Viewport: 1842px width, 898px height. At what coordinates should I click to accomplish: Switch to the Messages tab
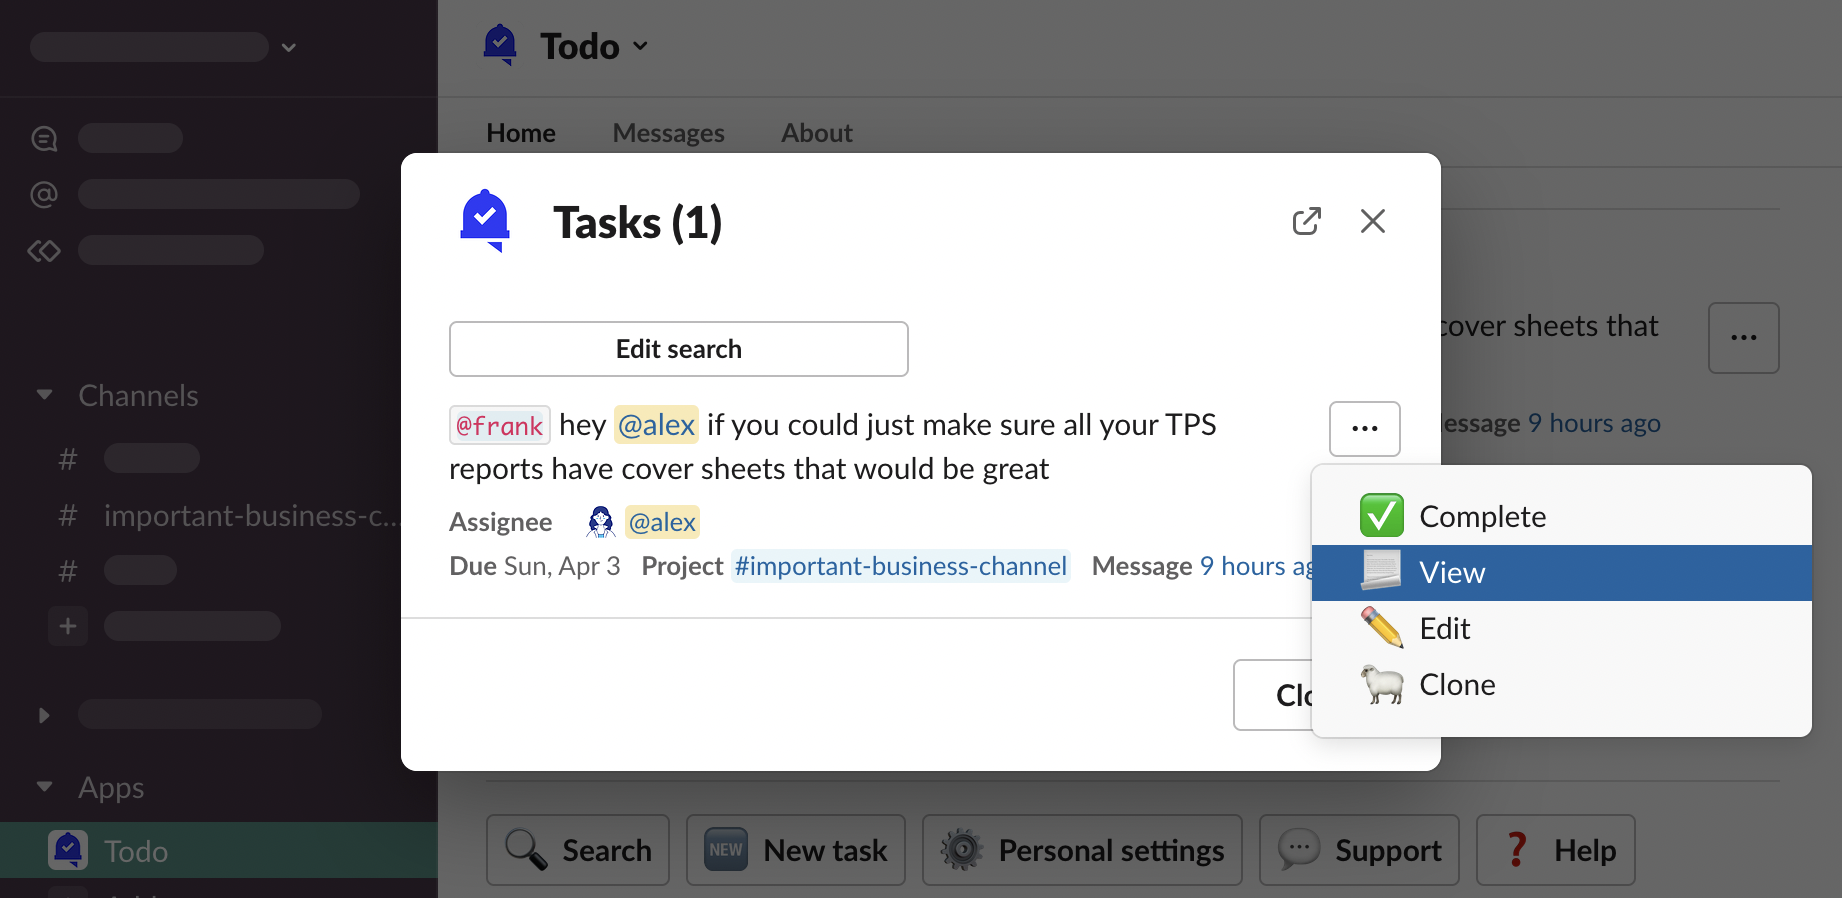coord(668,133)
